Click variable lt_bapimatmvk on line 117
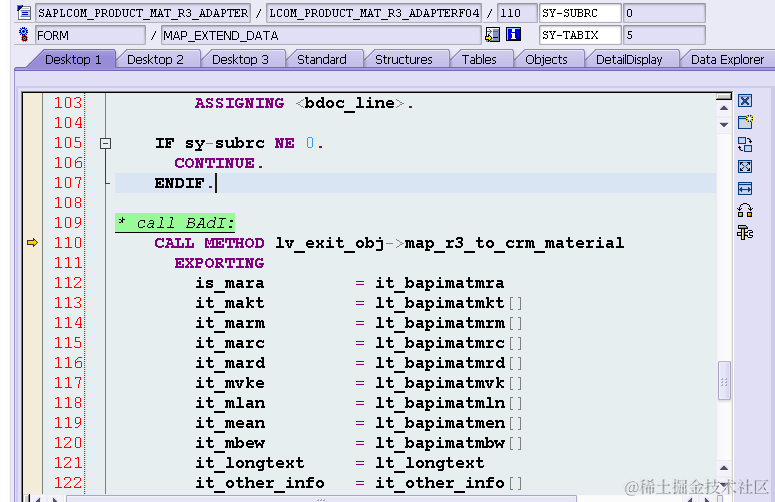Viewport: 775px width, 502px height. (439, 383)
